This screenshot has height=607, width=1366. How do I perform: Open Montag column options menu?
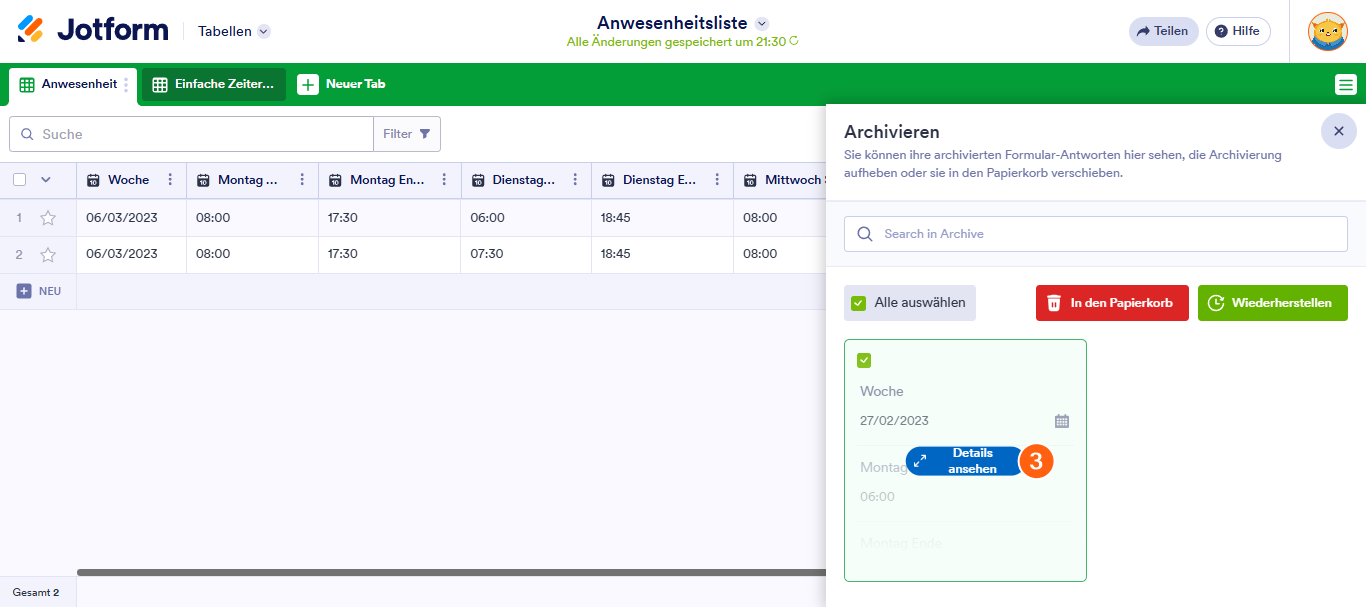click(x=302, y=180)
